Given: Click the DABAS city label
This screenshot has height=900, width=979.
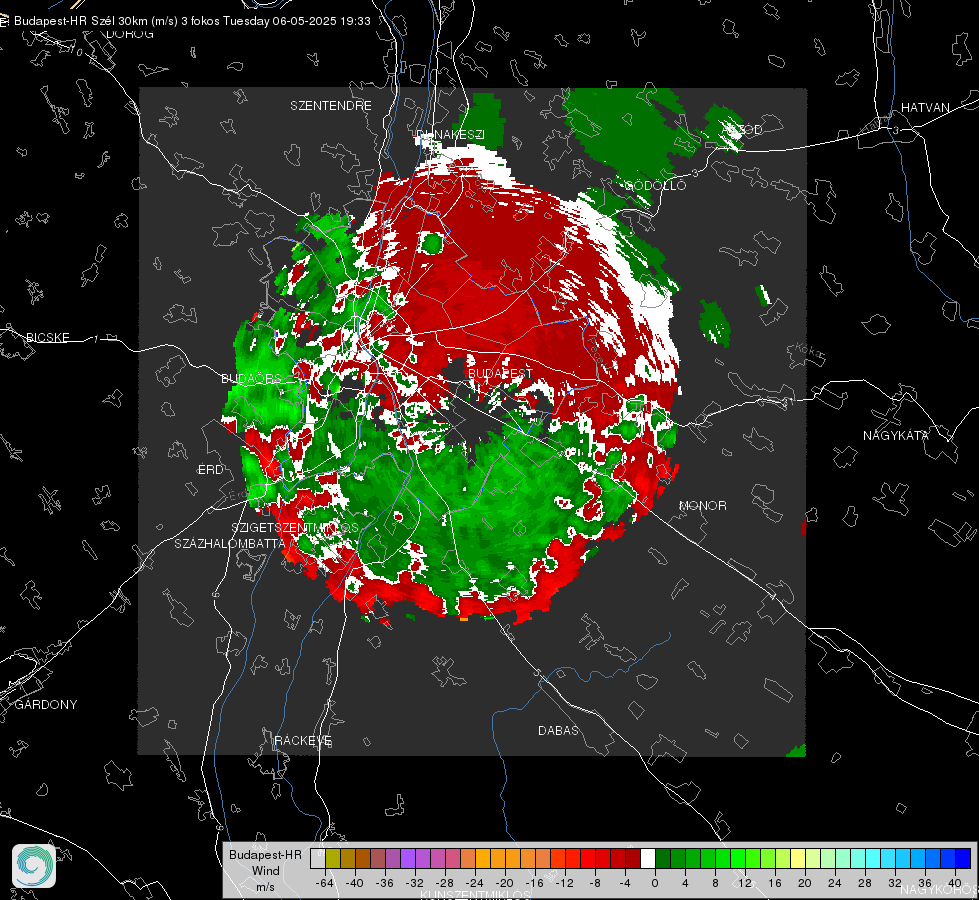Looking at the screenshot, I should tap(558, 730).
